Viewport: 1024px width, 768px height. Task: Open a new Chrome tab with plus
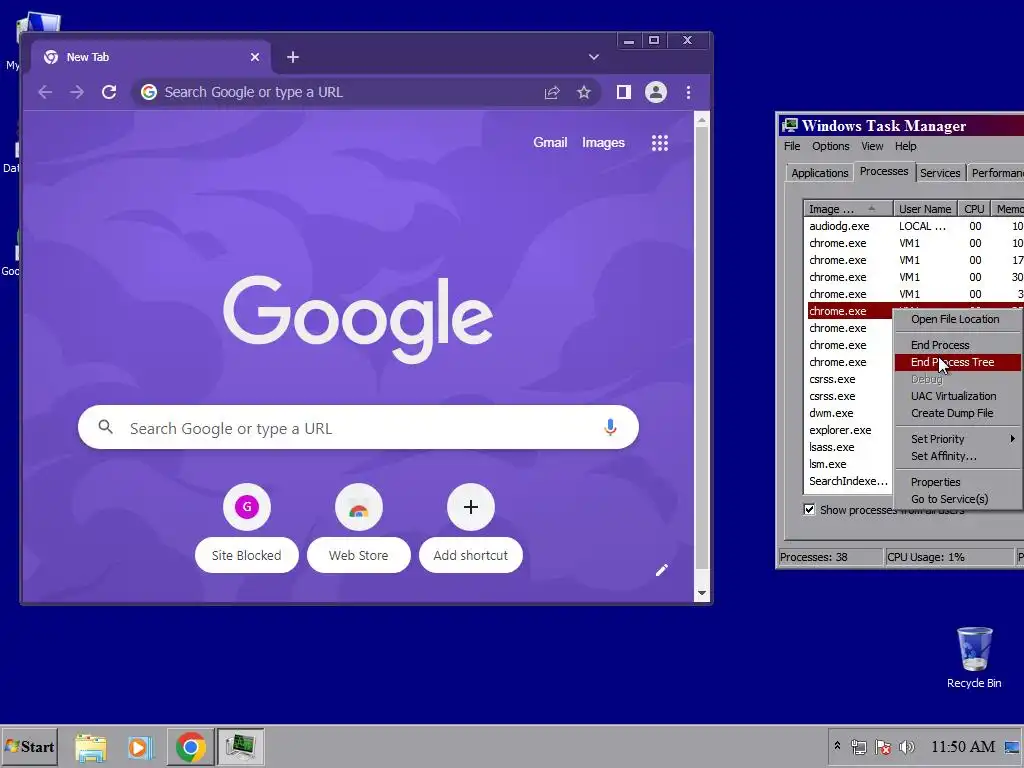(x=293, y=57)
